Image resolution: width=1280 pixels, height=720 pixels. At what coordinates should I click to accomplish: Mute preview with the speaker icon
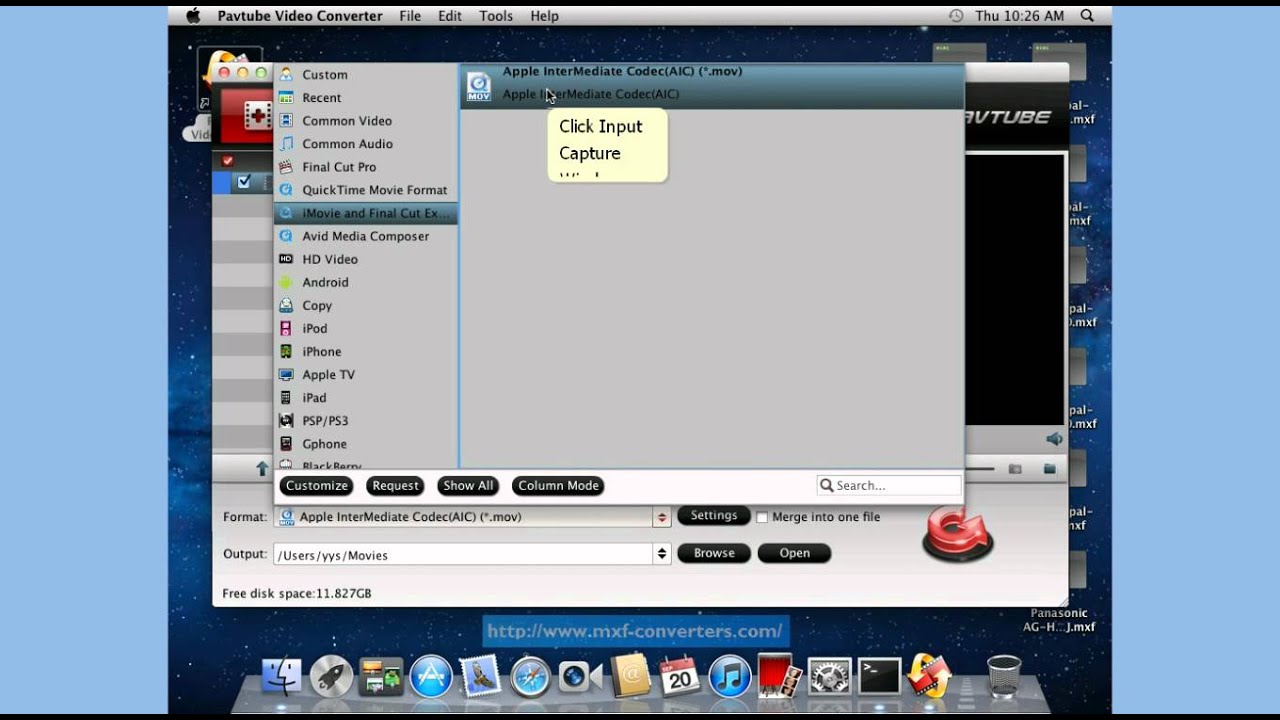(1054, 439)
